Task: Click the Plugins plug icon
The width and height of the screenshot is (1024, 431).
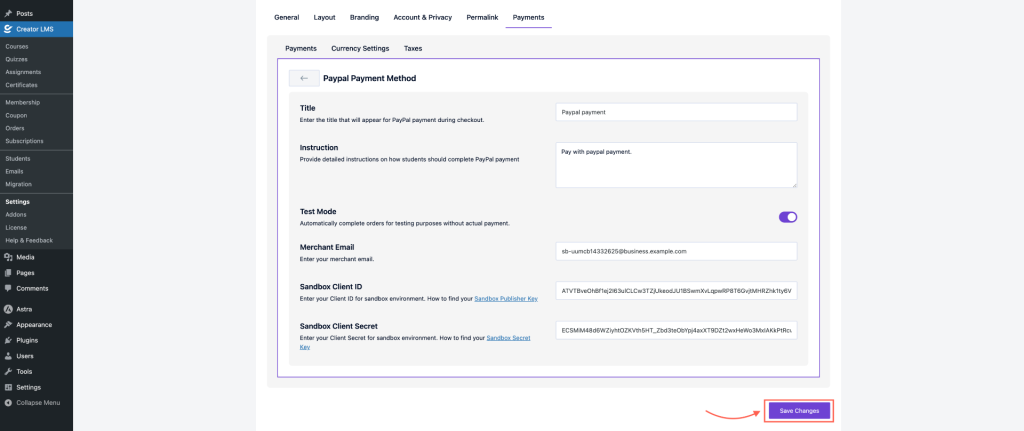Action: (x=9, y=340)
